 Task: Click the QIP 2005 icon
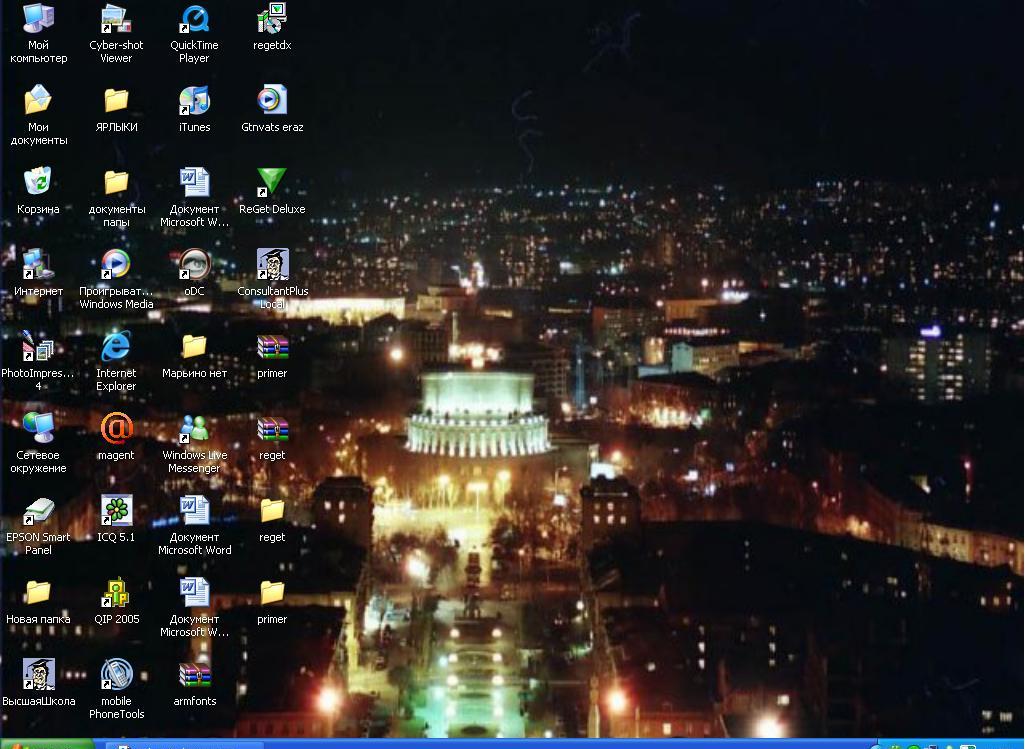tap(116, 593)
